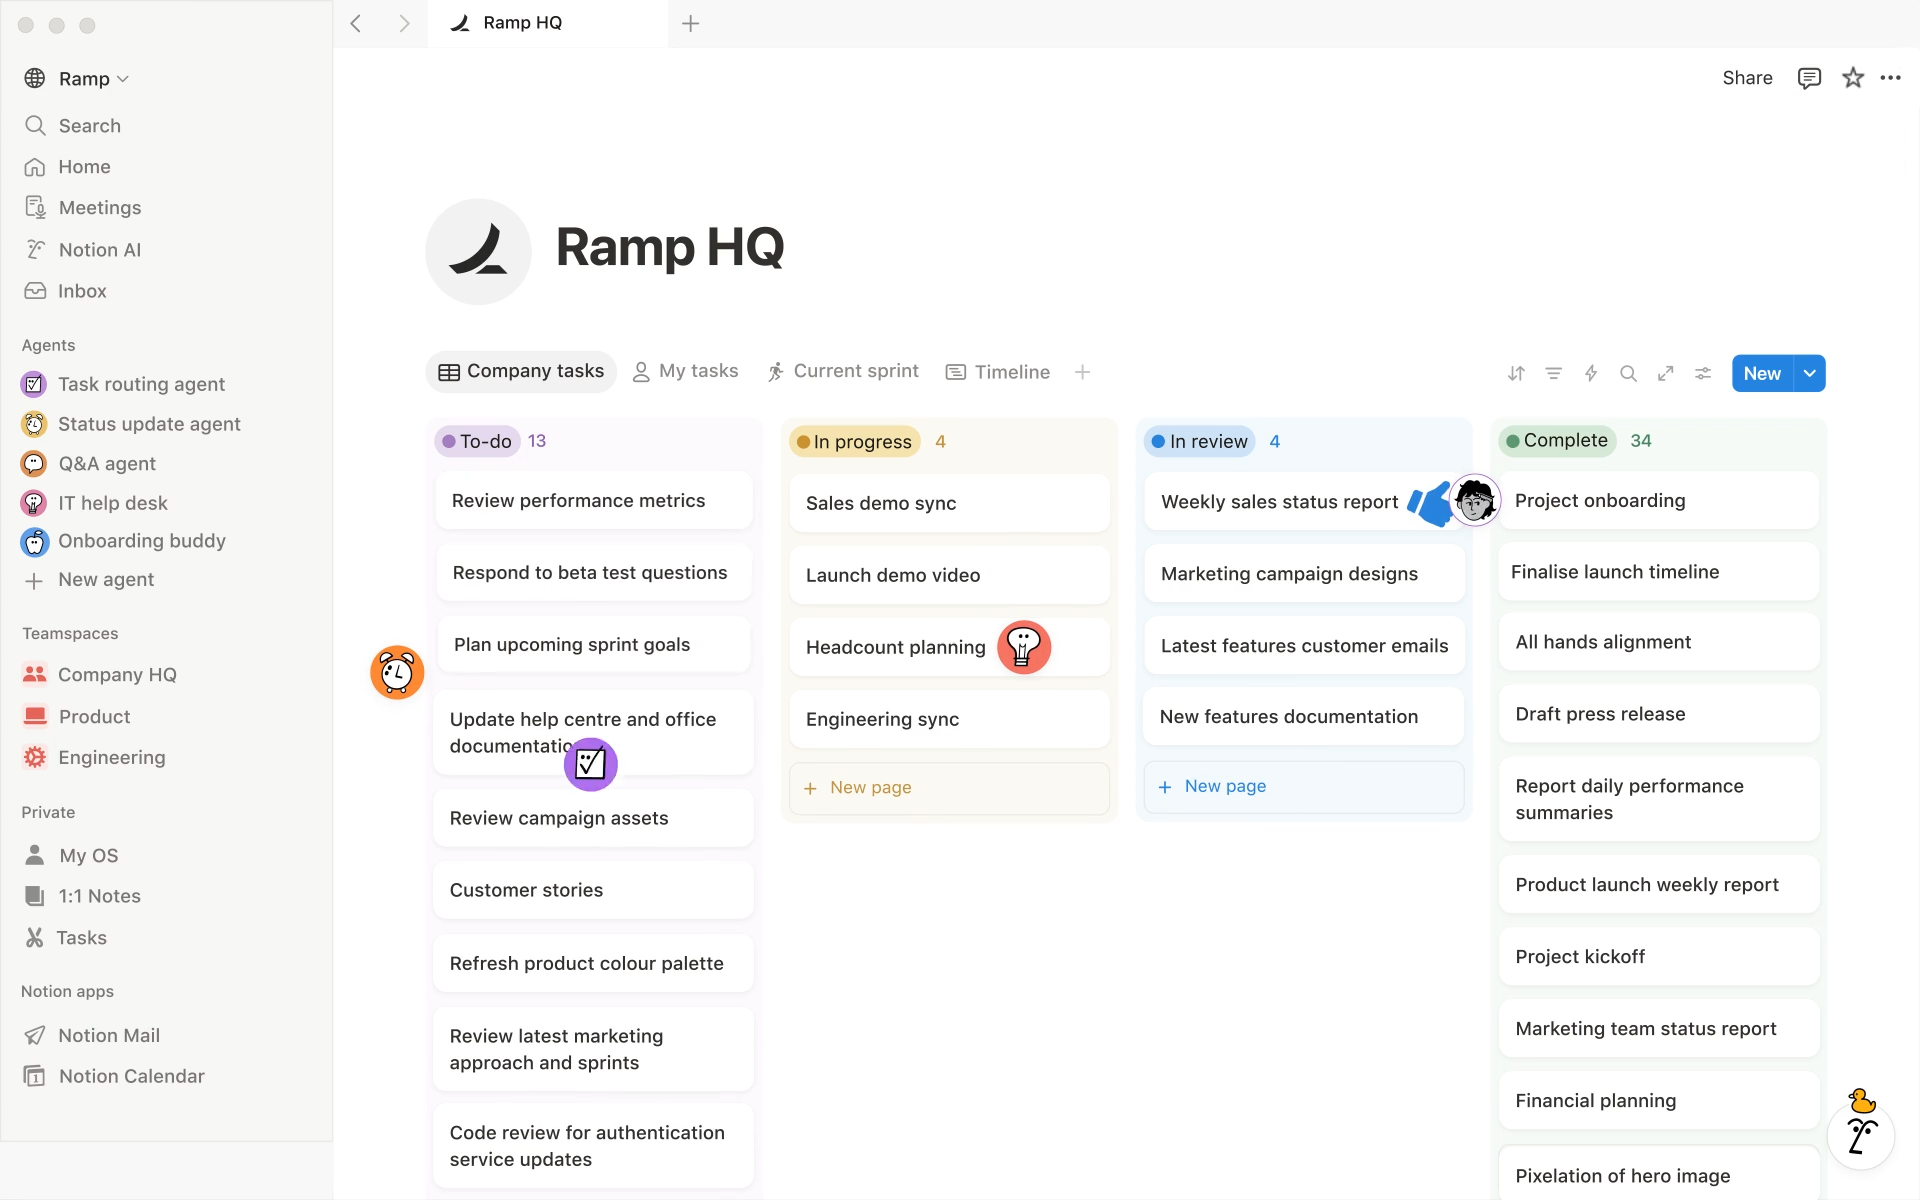This screenshot has height=1200, width=1920.
Task: Open the database sort options
Action: click(1516, 374)
